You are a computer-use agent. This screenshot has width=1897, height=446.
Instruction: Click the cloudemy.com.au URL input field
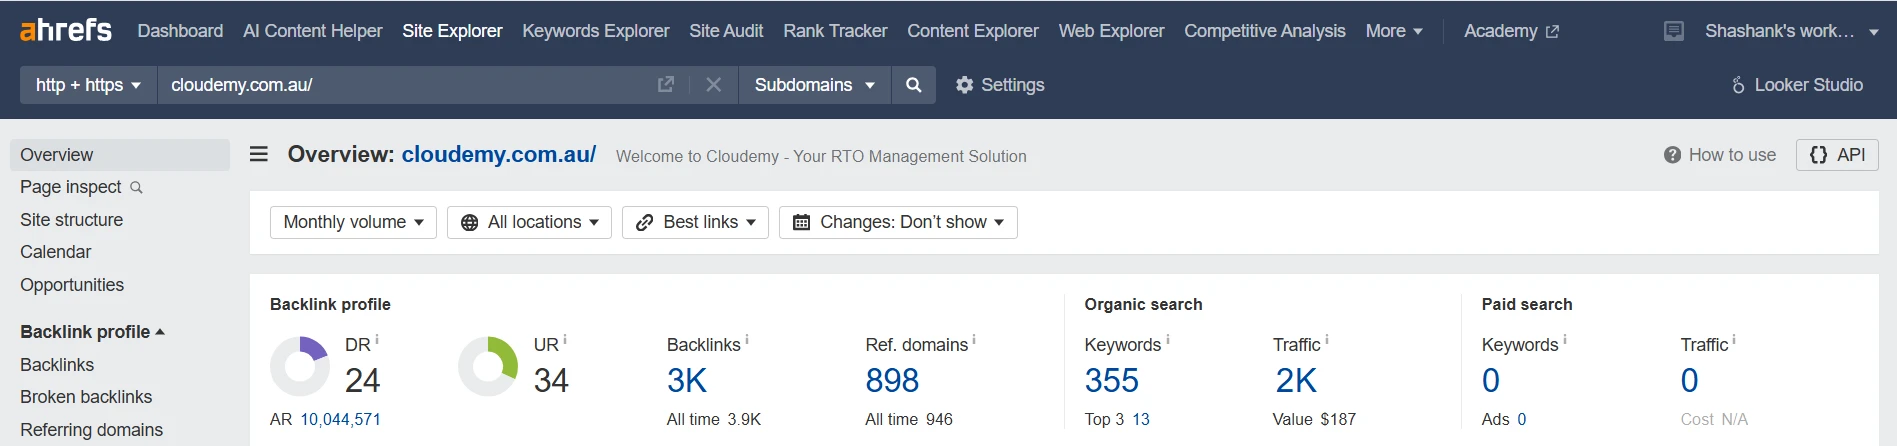click(405, 85)
